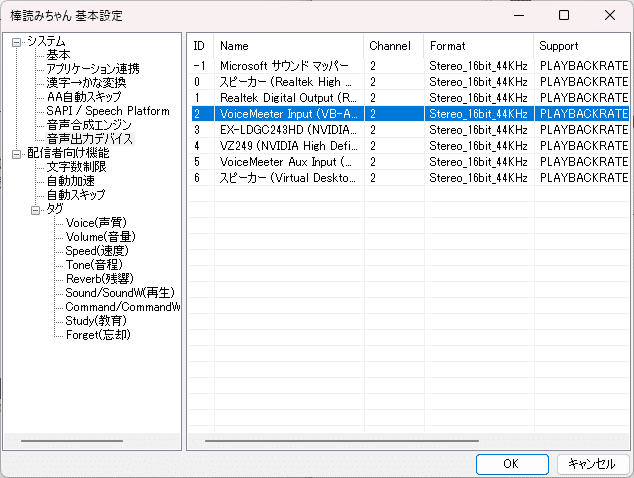Image resolution: width=634 pixels, height=478 pixels.
Task: Click the tree panel horizontal scrollbar
Action: click(72, 441)
